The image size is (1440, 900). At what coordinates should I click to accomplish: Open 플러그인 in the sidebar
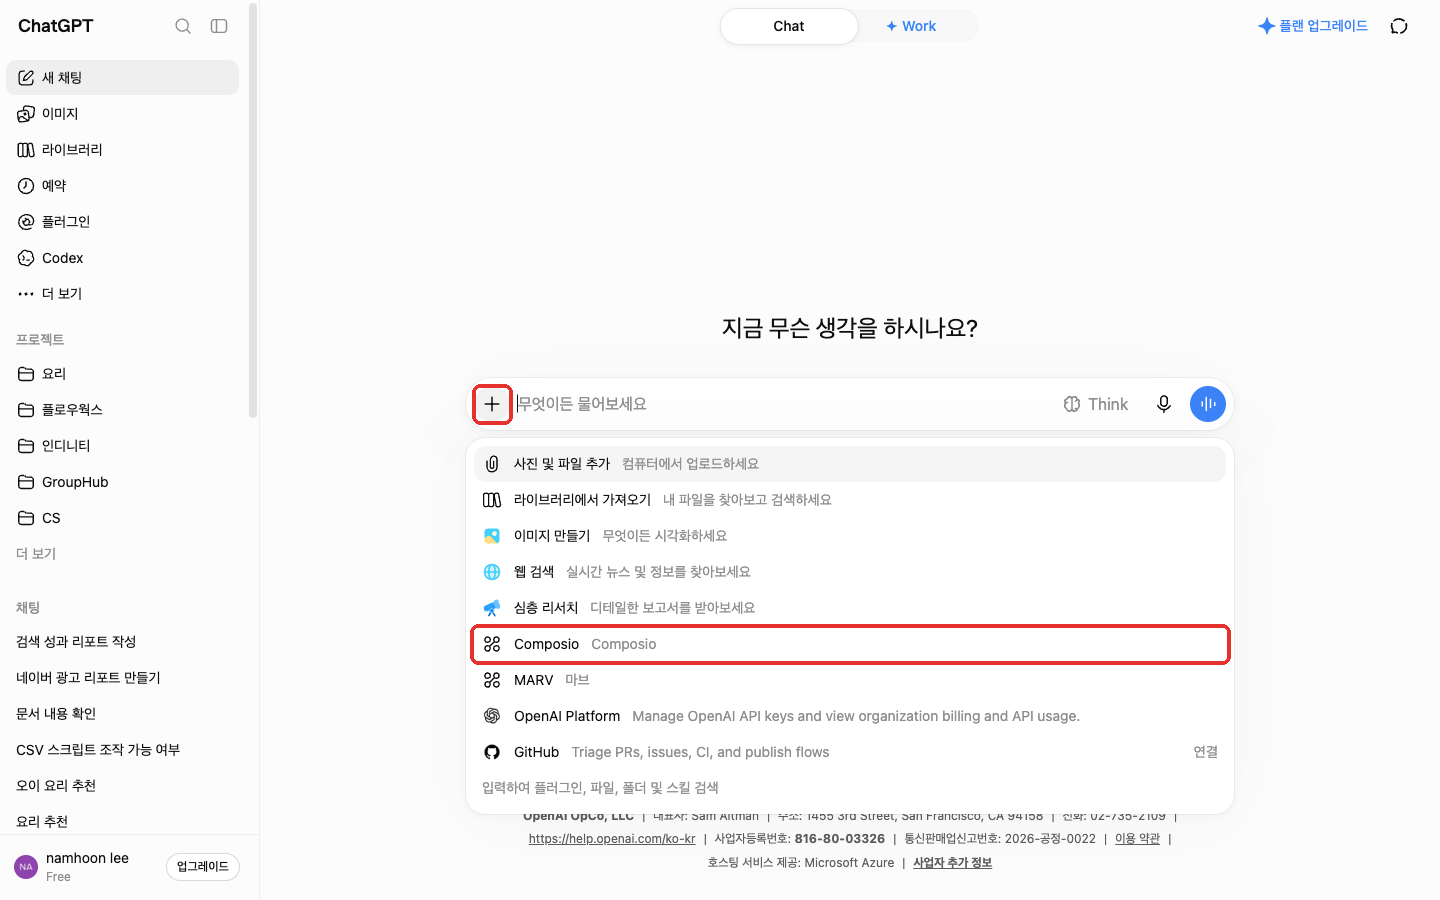[122, 222]
